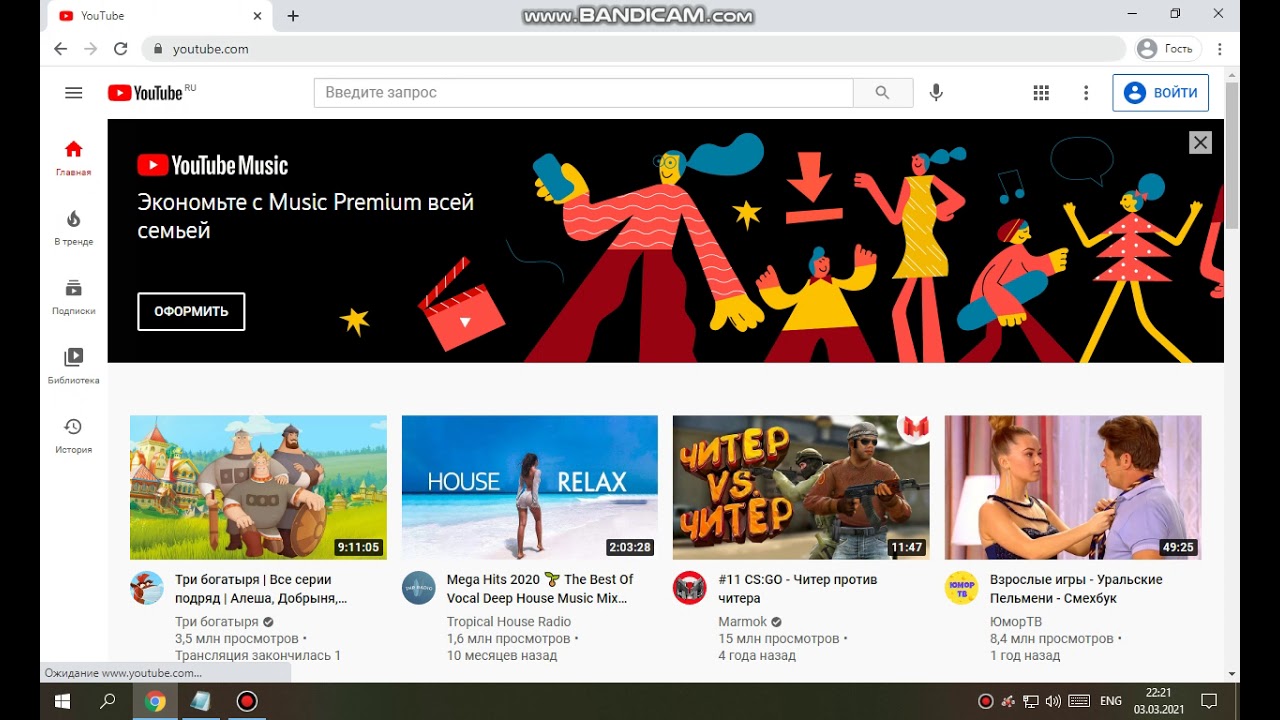Open the volume tray icon
This screenshot has height=720, width=1280.
pyautogui.click(x=1053, y=701)
